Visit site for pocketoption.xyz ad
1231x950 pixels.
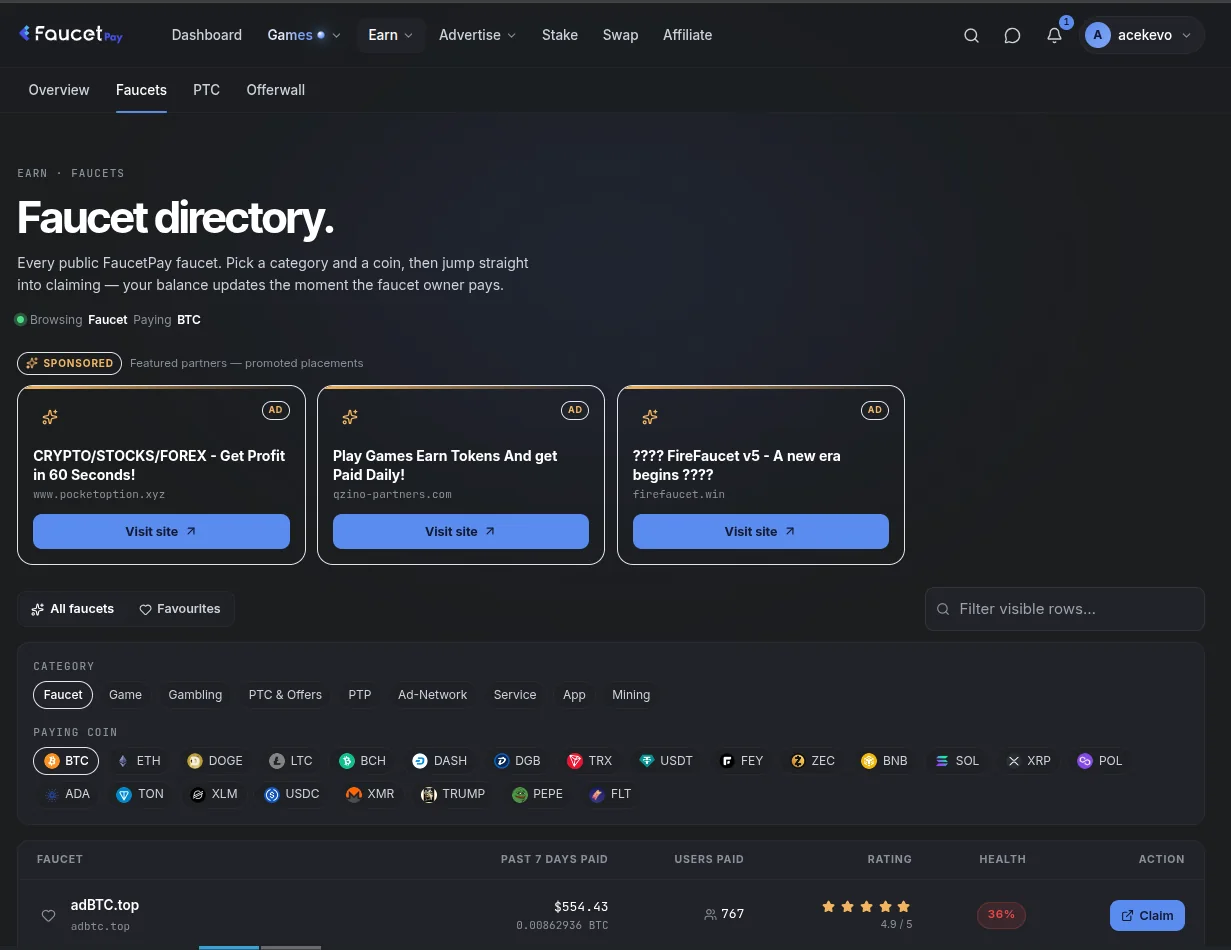click(161, 531)
